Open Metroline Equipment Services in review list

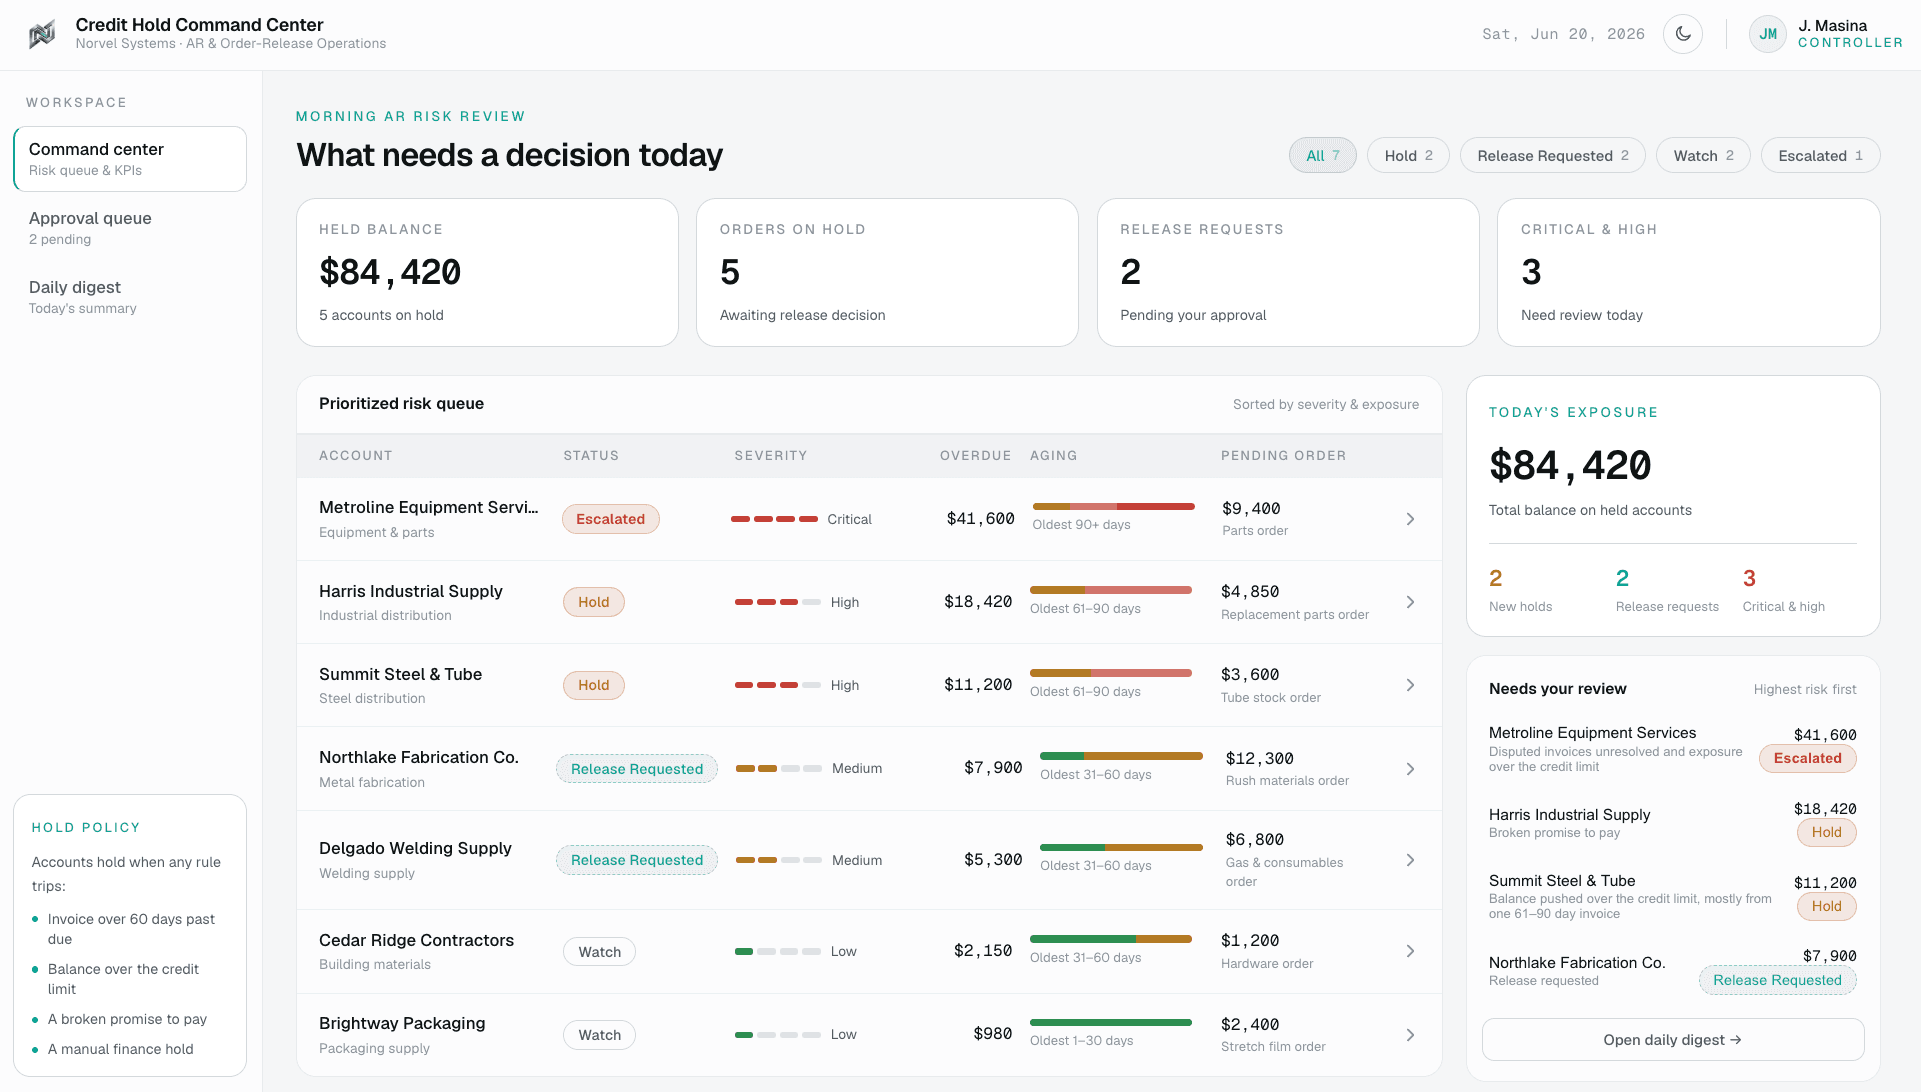tap(1672, 748)
